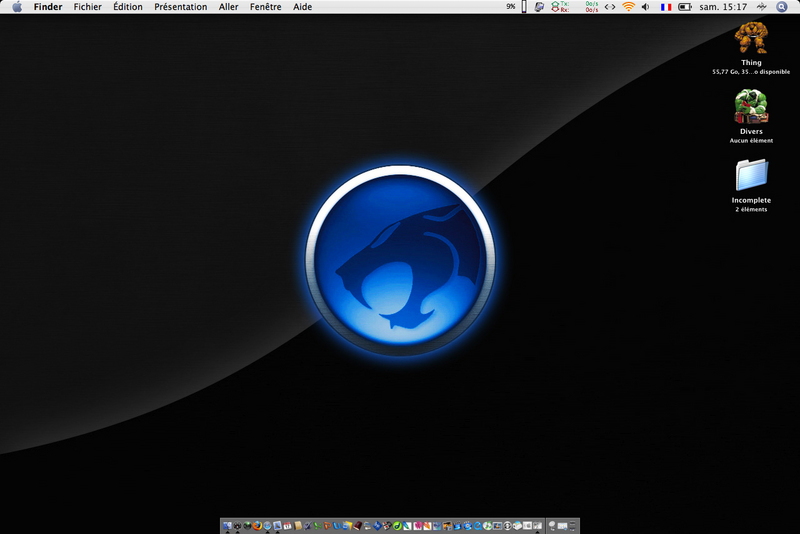Open the Apple menu

[17, 7]
